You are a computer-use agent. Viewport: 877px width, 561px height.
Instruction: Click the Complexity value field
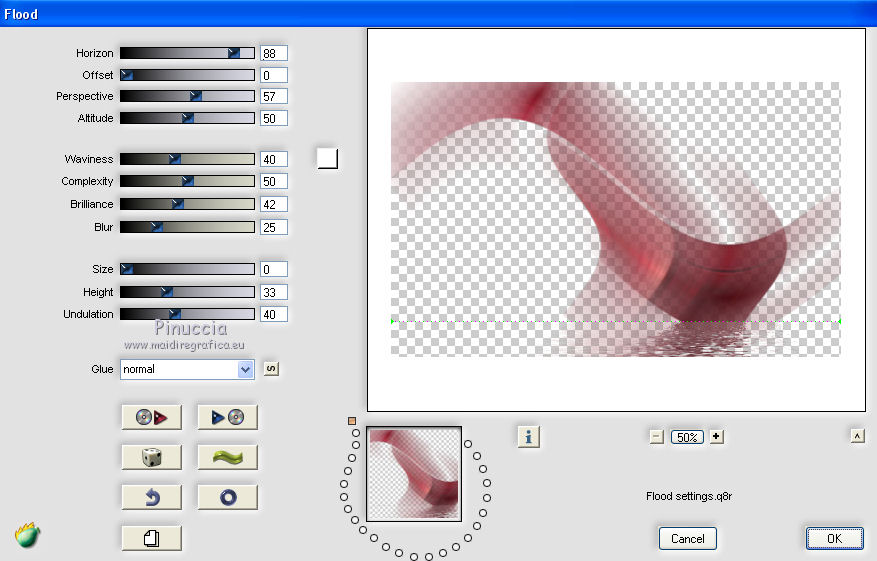[274, 181]
